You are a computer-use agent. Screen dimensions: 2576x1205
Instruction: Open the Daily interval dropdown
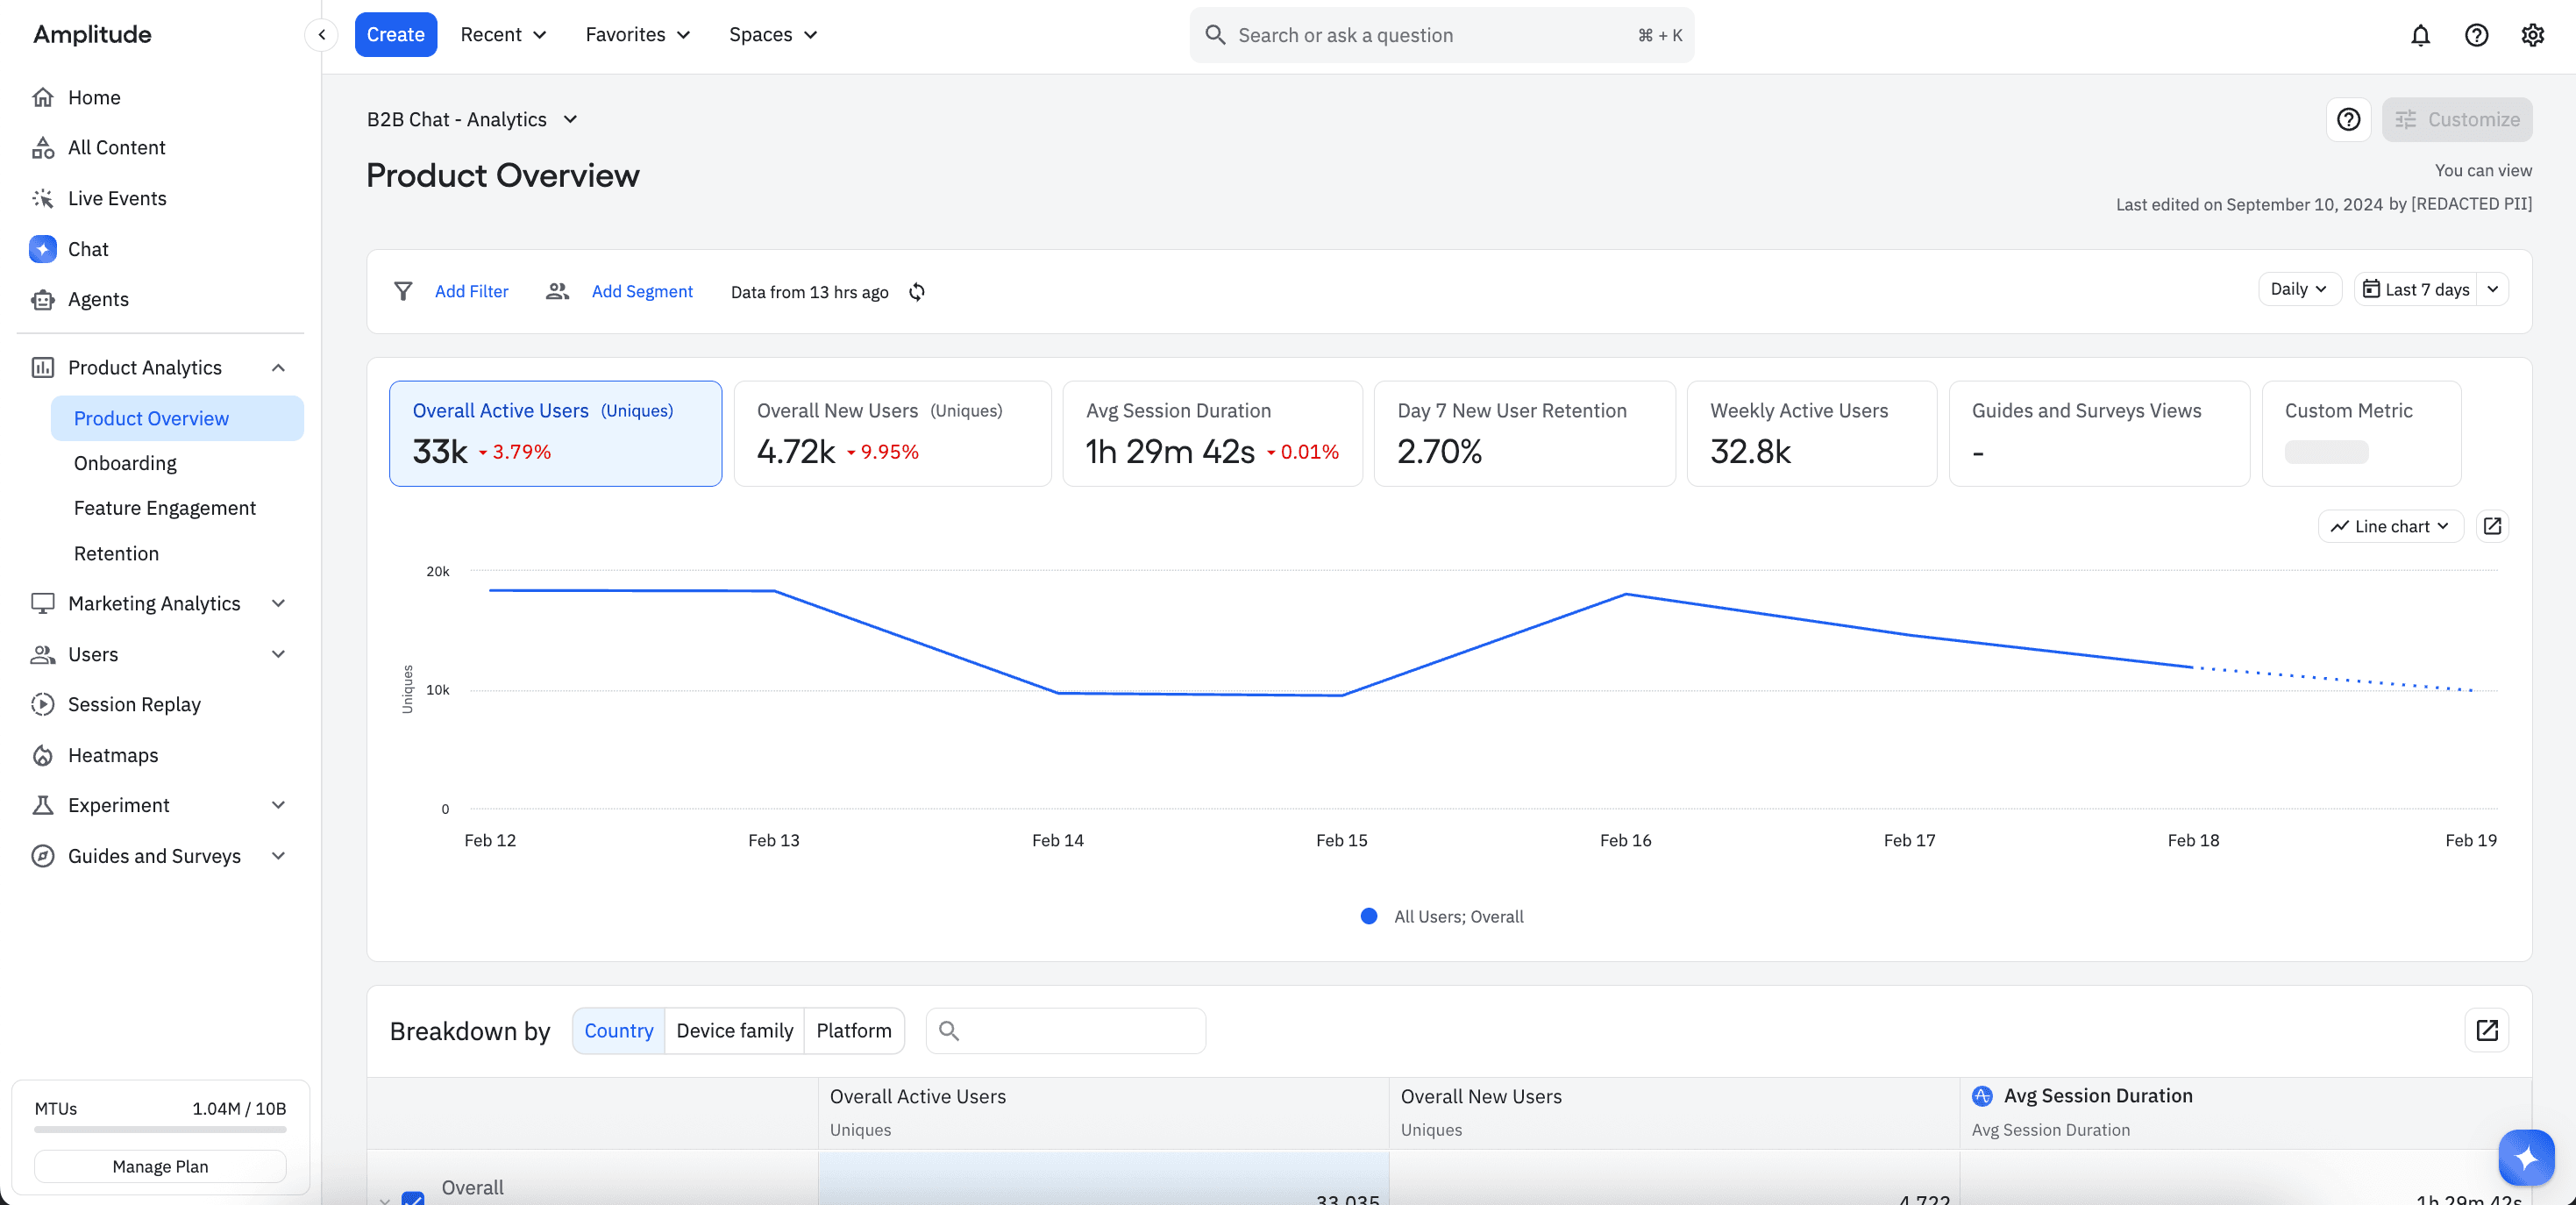[x=2298, y=289]
